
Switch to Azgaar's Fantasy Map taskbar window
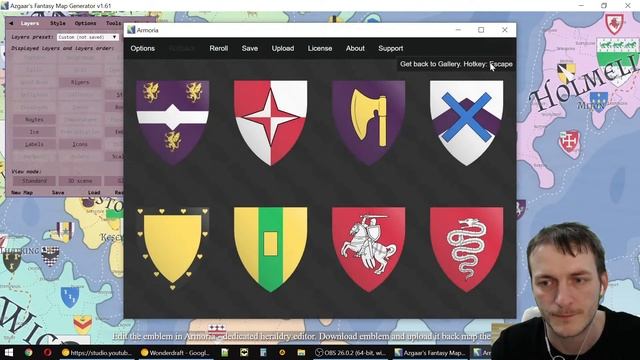coord(429,352)
